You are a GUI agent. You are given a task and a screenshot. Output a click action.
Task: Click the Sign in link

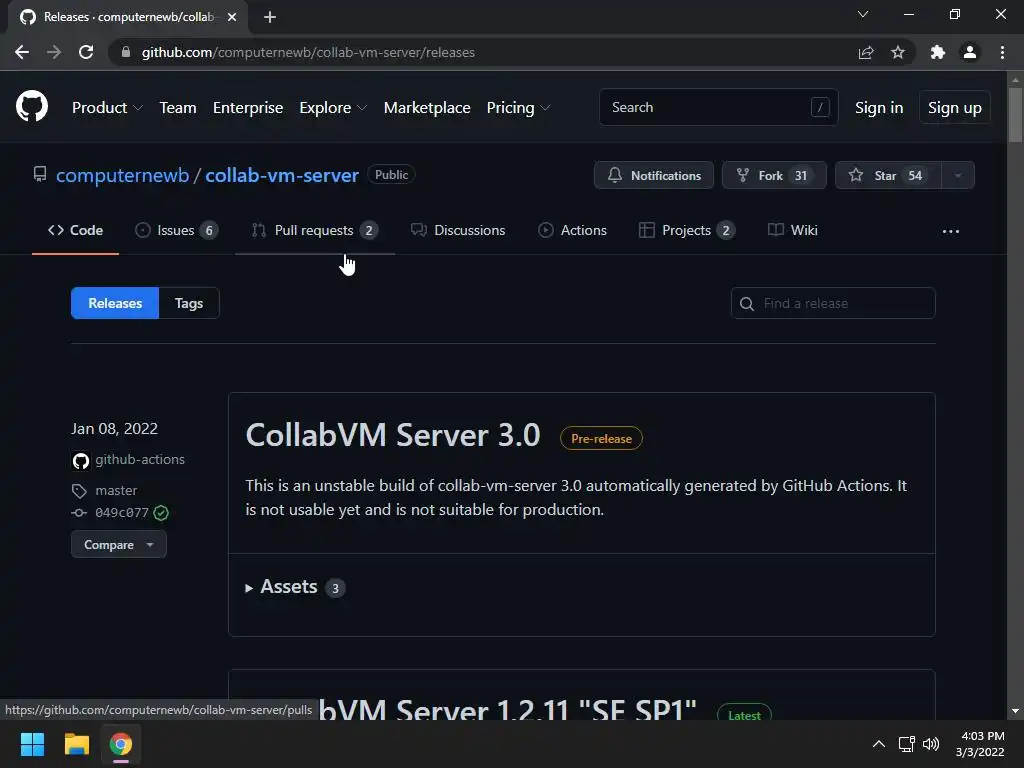[x=879, y=108]
